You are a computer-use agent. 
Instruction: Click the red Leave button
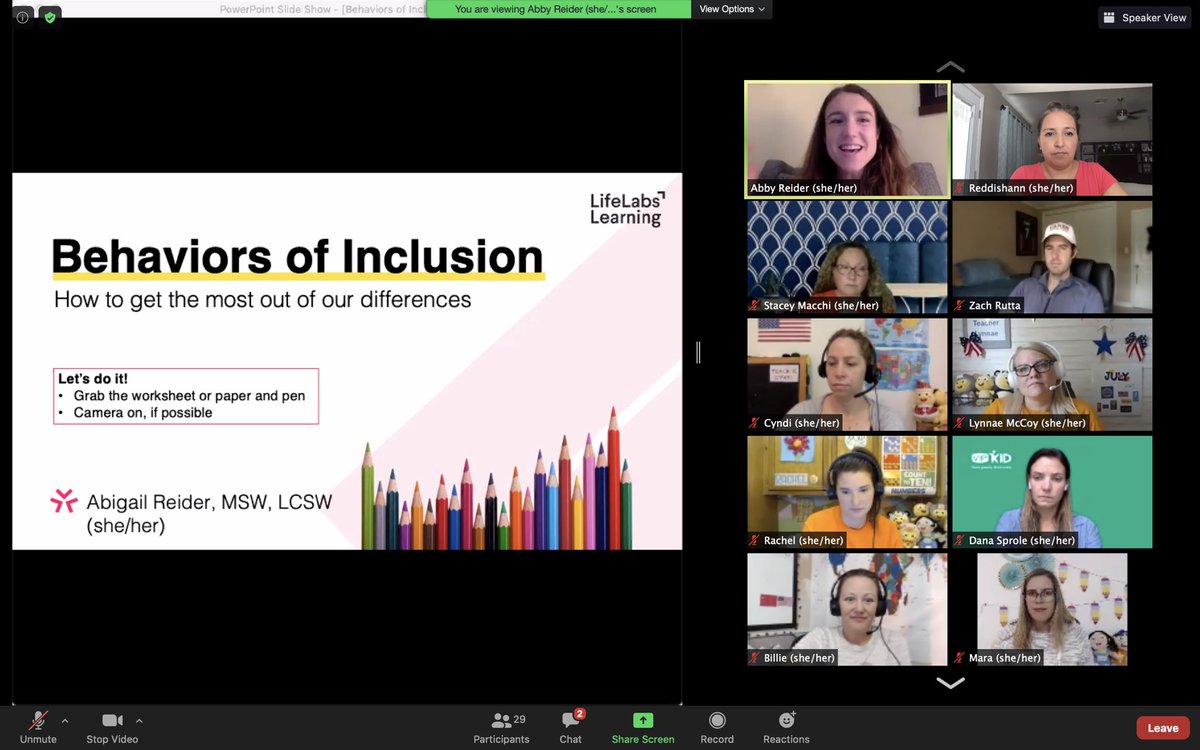click(x=1163, y=728)
